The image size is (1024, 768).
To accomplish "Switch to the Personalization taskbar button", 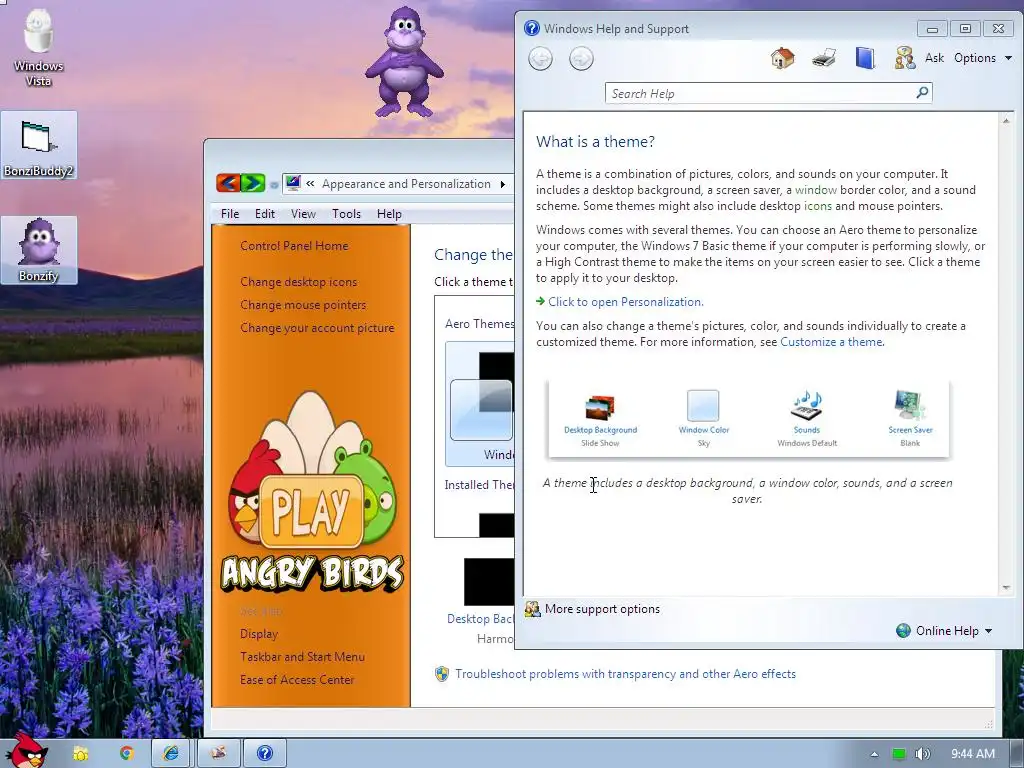I will (x=218, y=754).
